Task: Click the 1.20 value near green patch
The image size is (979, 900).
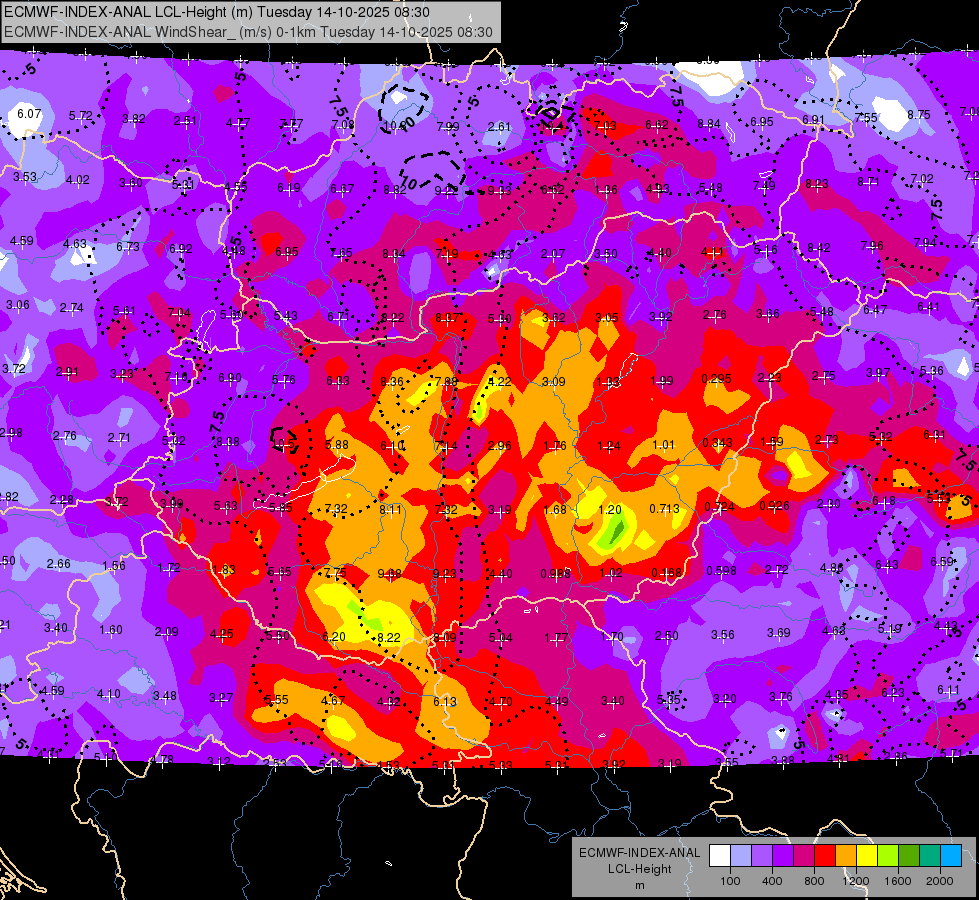Action: (610, 510)
